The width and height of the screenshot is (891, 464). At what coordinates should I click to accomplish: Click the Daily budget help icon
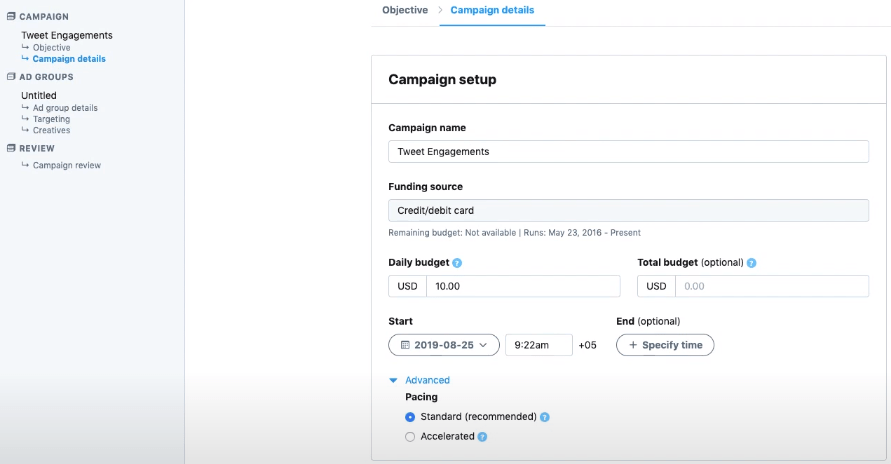click(457, 263)
